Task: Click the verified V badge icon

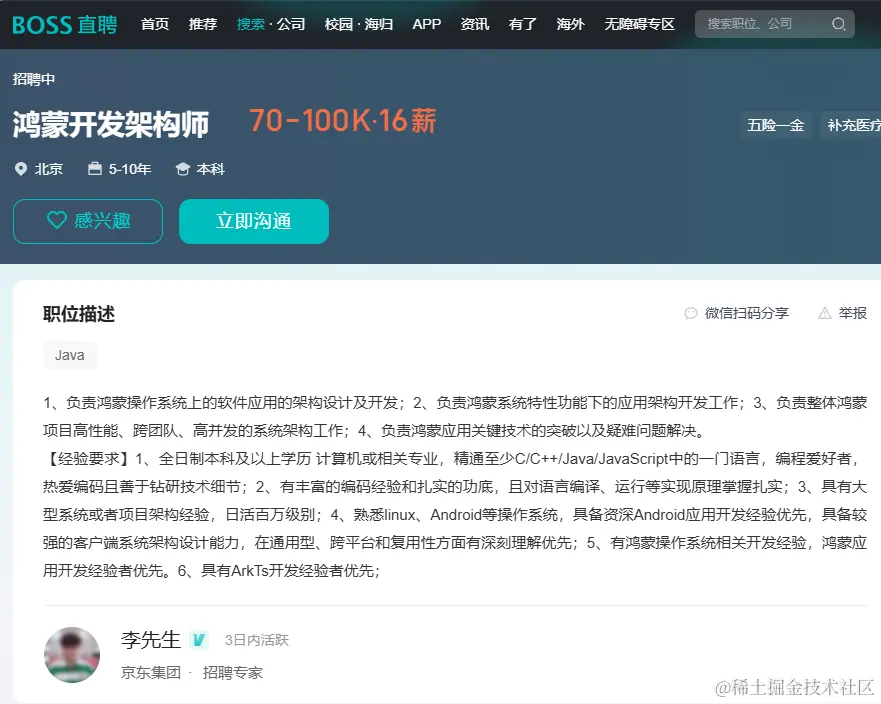Action: point(199,640)
